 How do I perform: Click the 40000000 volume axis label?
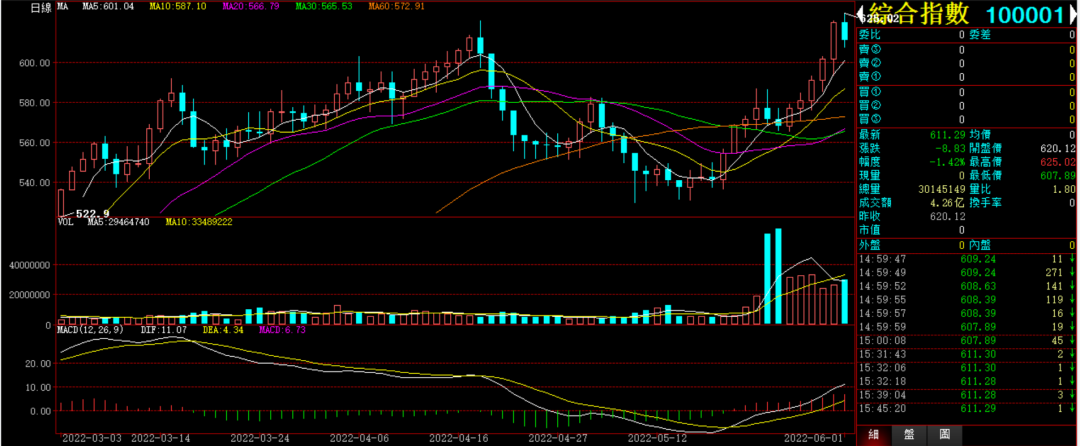28,265
